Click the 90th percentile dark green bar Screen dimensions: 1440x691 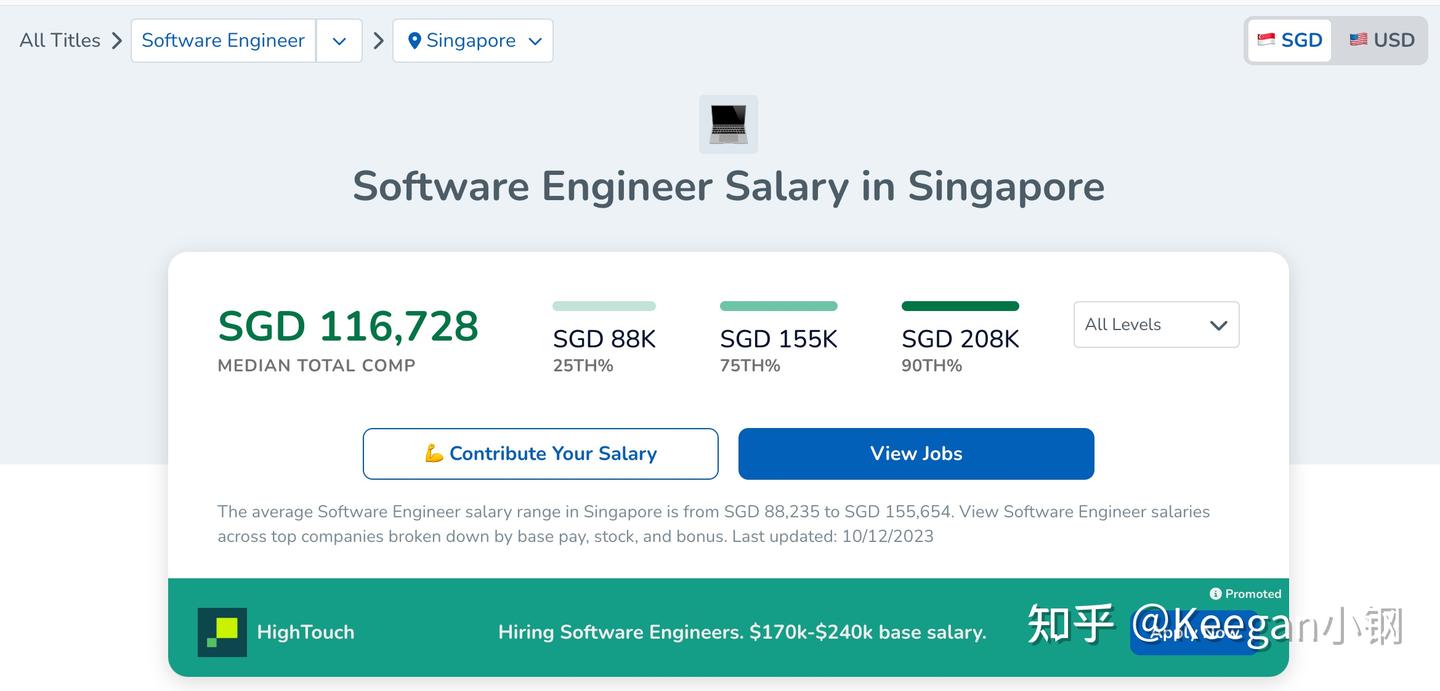[960, 306]
